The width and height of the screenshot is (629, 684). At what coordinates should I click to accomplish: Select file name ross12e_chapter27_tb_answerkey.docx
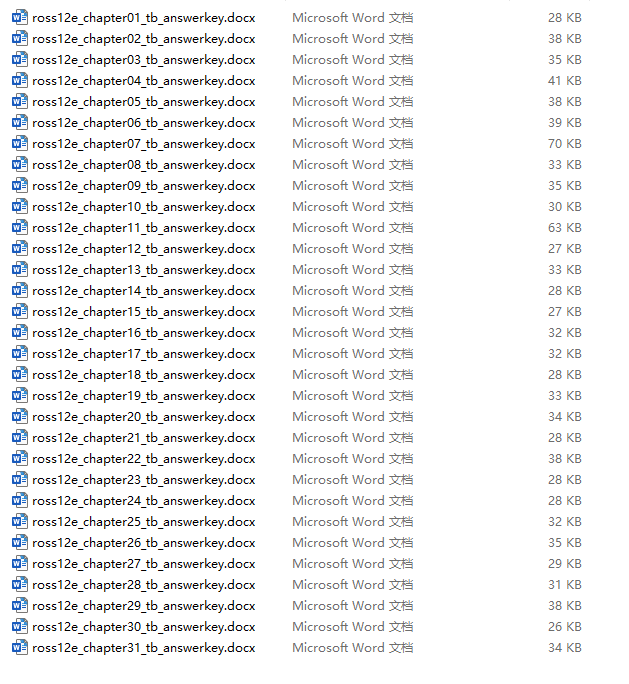click(144, 564)
